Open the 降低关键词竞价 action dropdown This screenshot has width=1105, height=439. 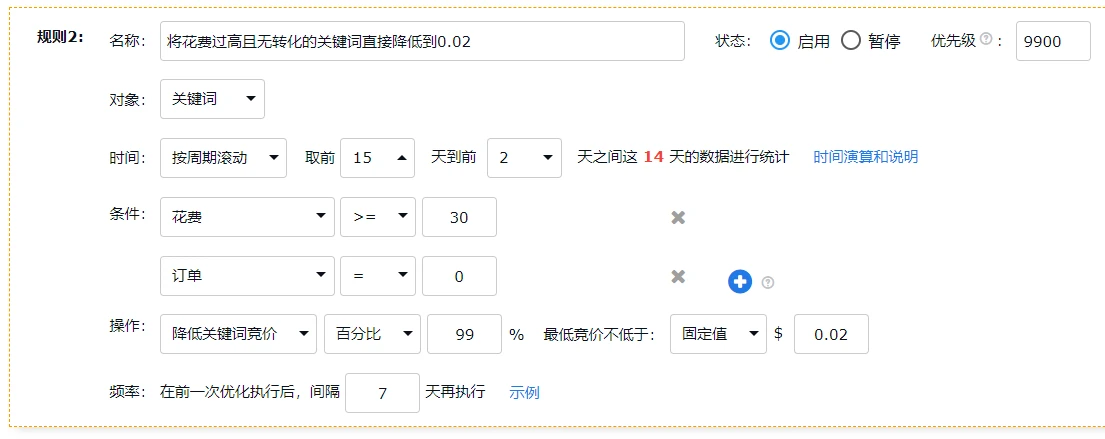click(238, 334)
